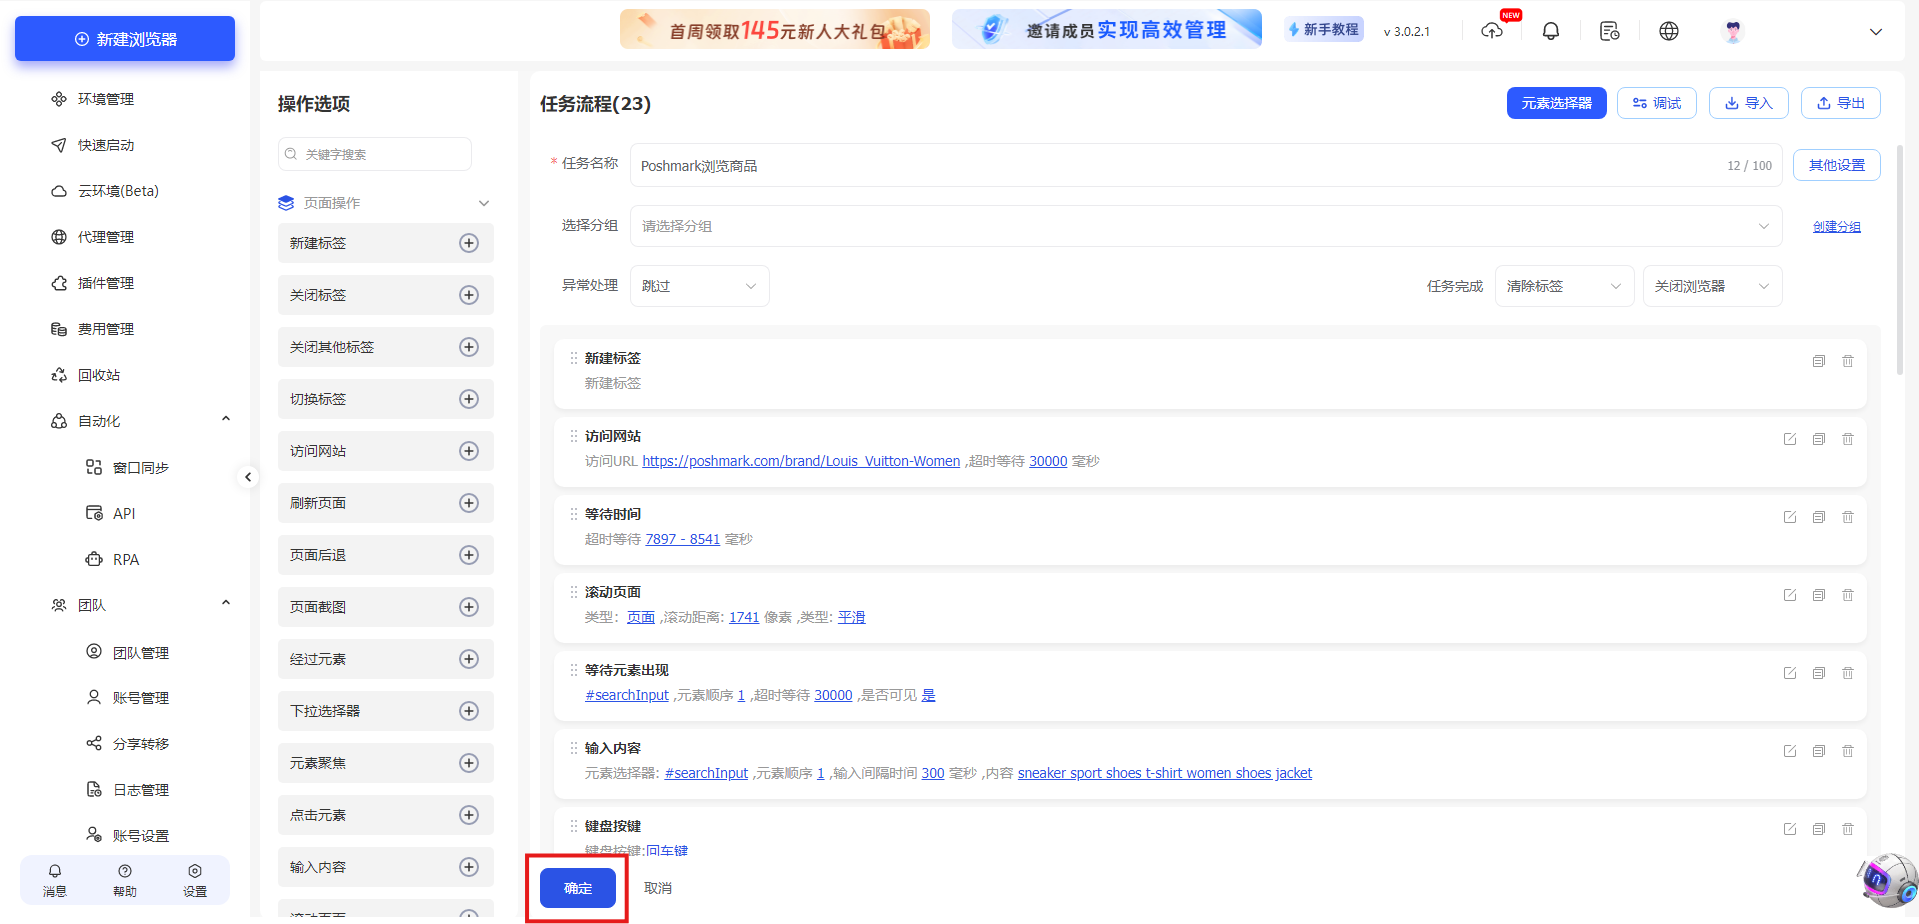Collapse the 团队 sidebar section

click(x=226, y=602)
